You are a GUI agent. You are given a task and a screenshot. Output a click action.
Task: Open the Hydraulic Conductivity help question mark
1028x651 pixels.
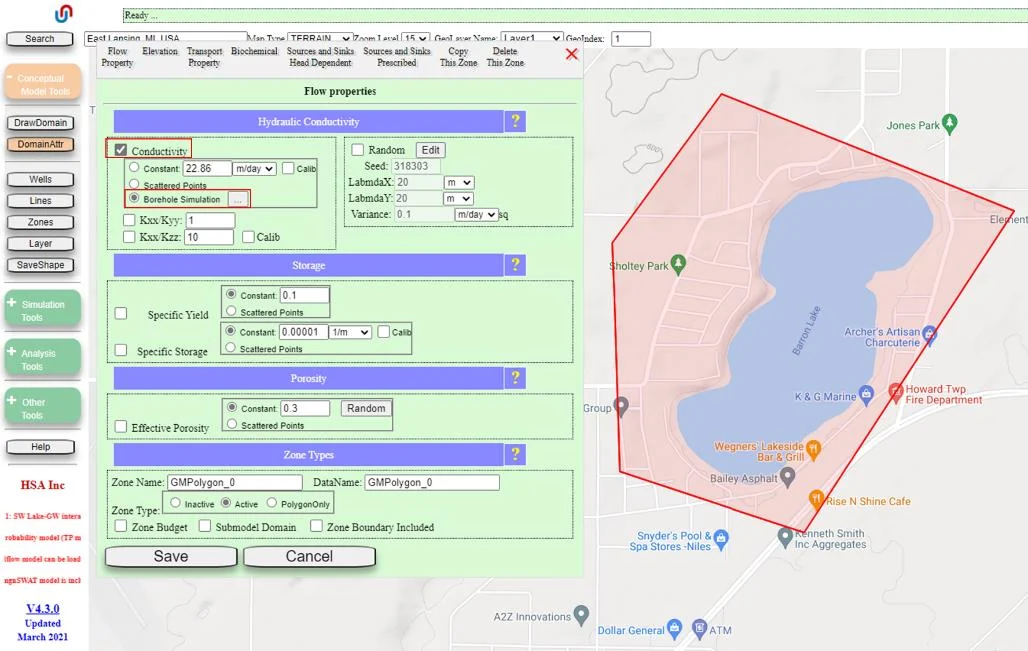[x=515, y=121]
